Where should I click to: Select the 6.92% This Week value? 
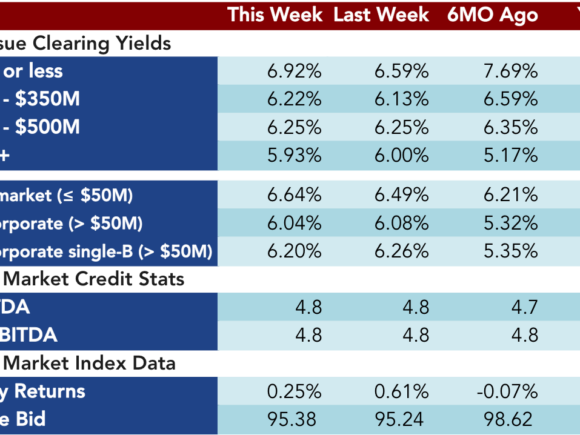click(x=294, y=71)
